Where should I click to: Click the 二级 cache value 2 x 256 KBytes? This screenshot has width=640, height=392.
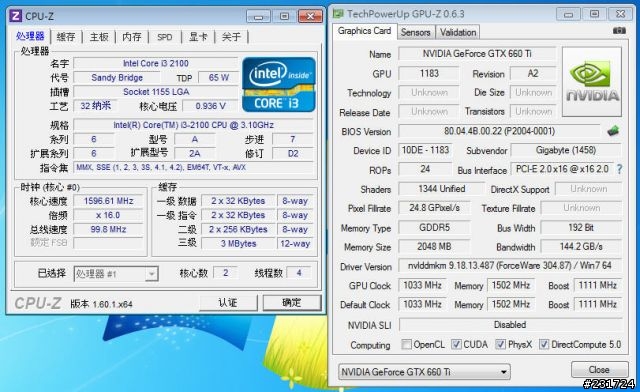238,229
